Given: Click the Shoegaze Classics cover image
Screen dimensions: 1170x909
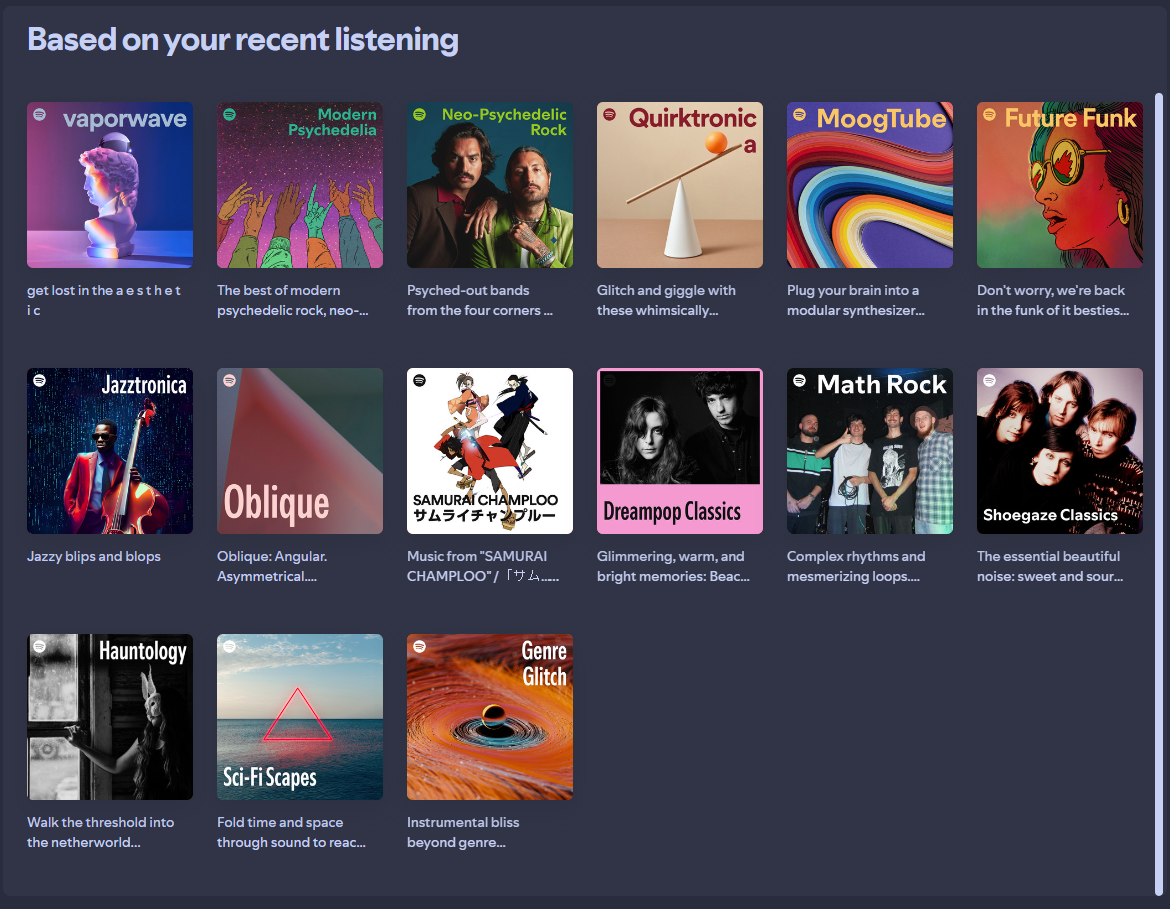Looking at the screenshot, I should tap(1060, 451).
